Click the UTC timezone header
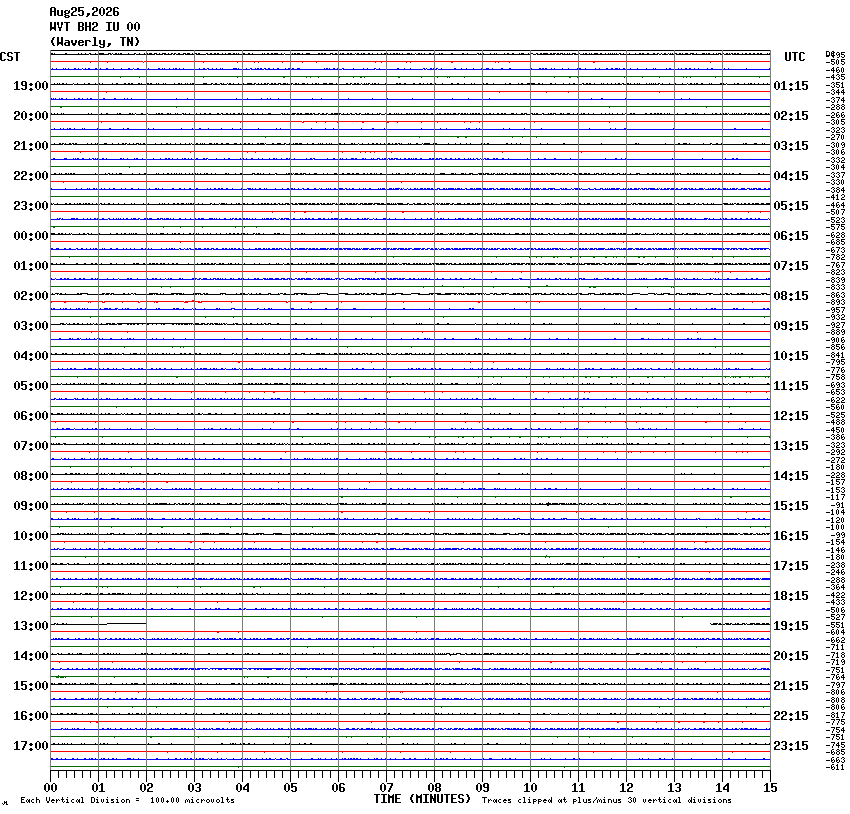 pos(795,57)
